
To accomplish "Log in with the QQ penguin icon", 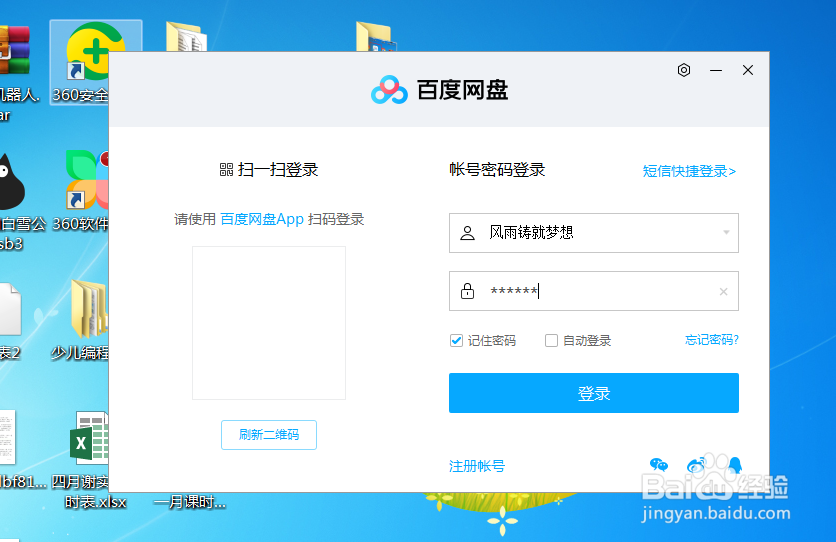I will click(735, 465).
